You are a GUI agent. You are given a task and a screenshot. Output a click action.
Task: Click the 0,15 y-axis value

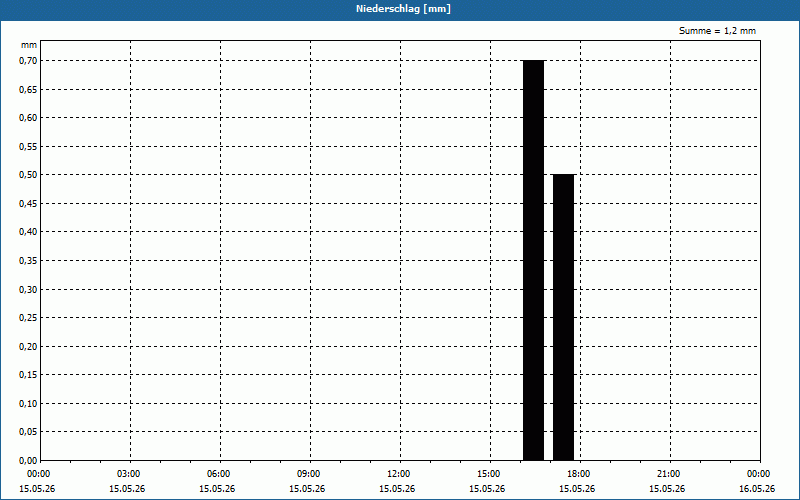[x=28, y=375]
